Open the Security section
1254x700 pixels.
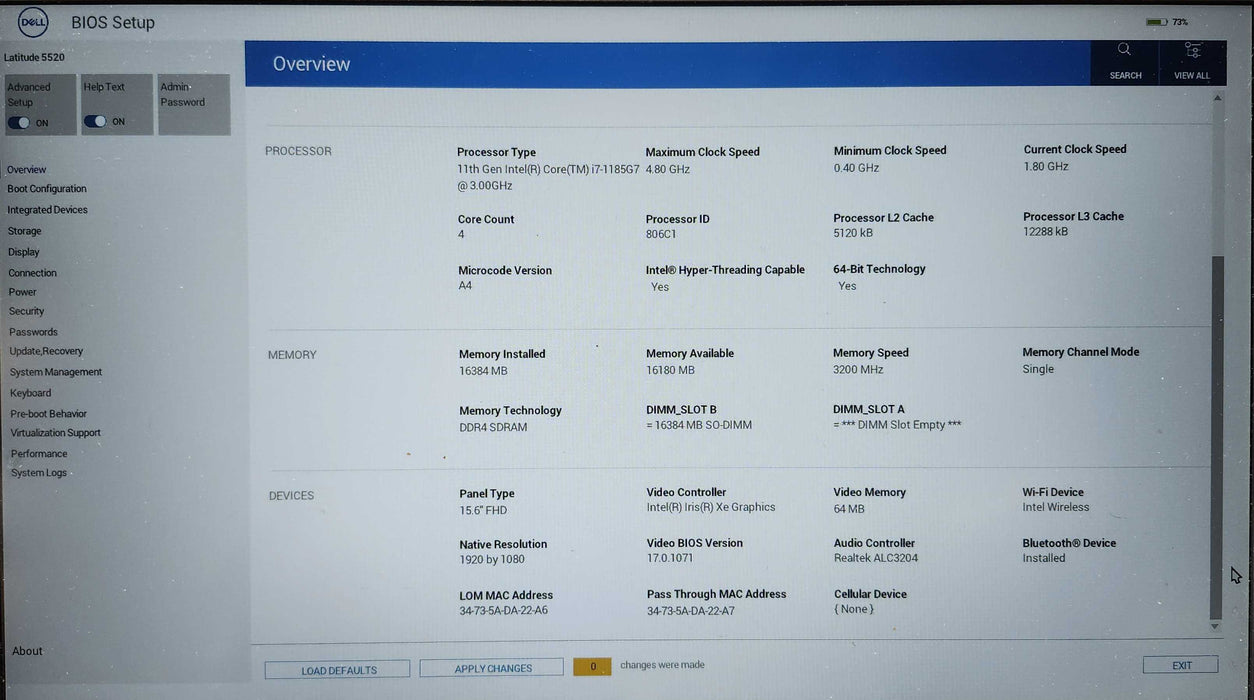tap(27, 311)
